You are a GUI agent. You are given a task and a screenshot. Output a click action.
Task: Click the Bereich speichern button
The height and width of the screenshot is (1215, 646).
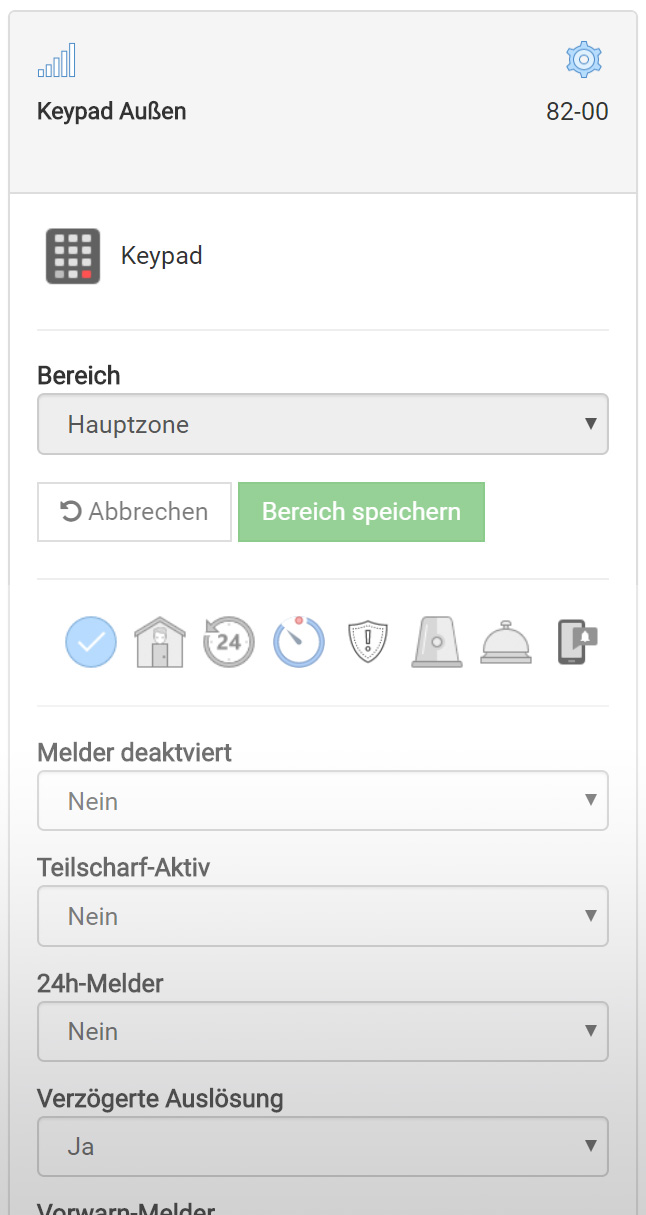tap(361, 512)
